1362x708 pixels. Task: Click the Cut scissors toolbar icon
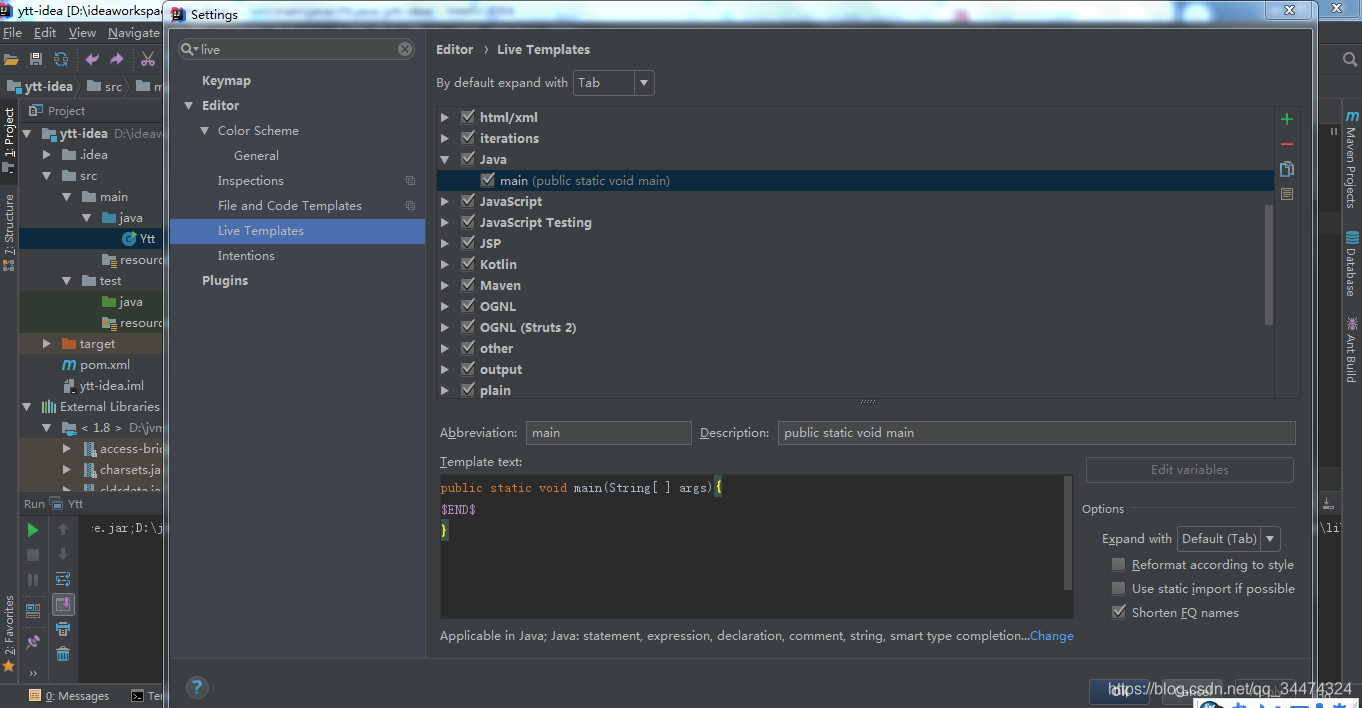[x=148, y=60]
